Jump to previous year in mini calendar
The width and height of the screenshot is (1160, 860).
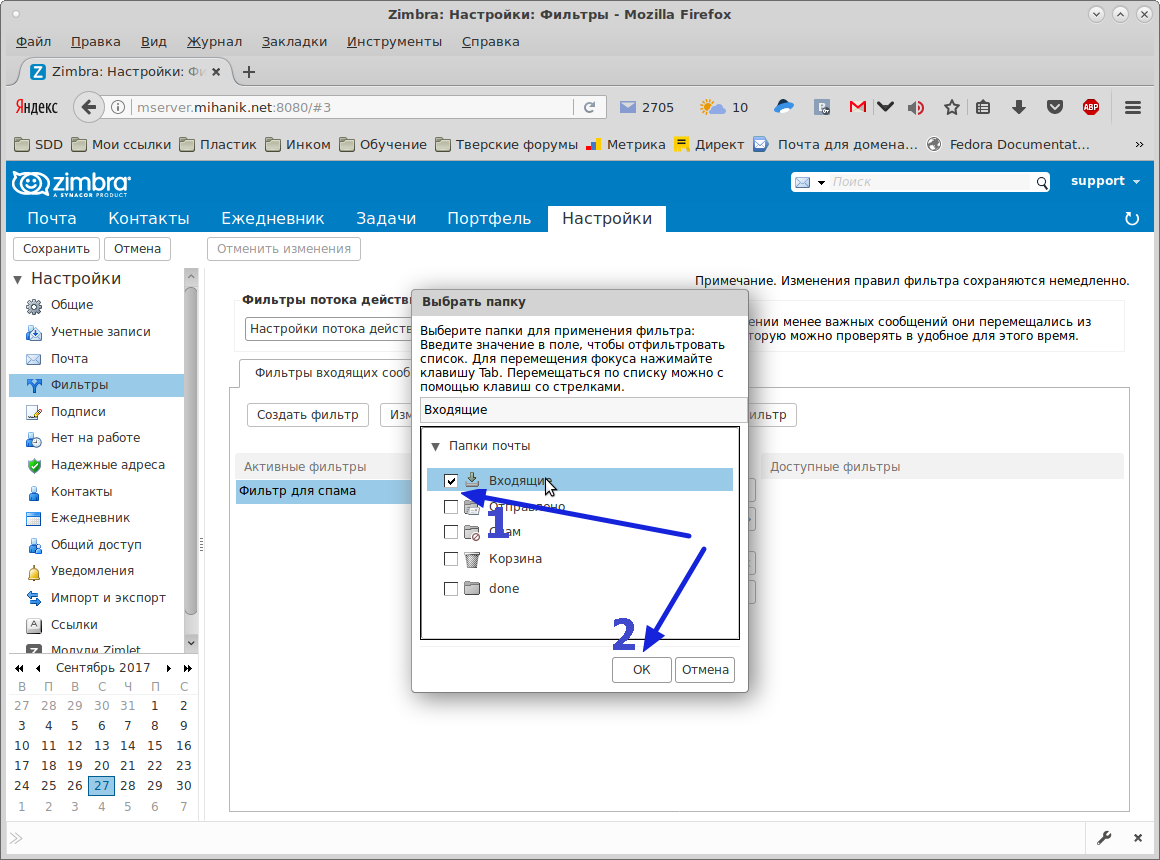(19, 668)
